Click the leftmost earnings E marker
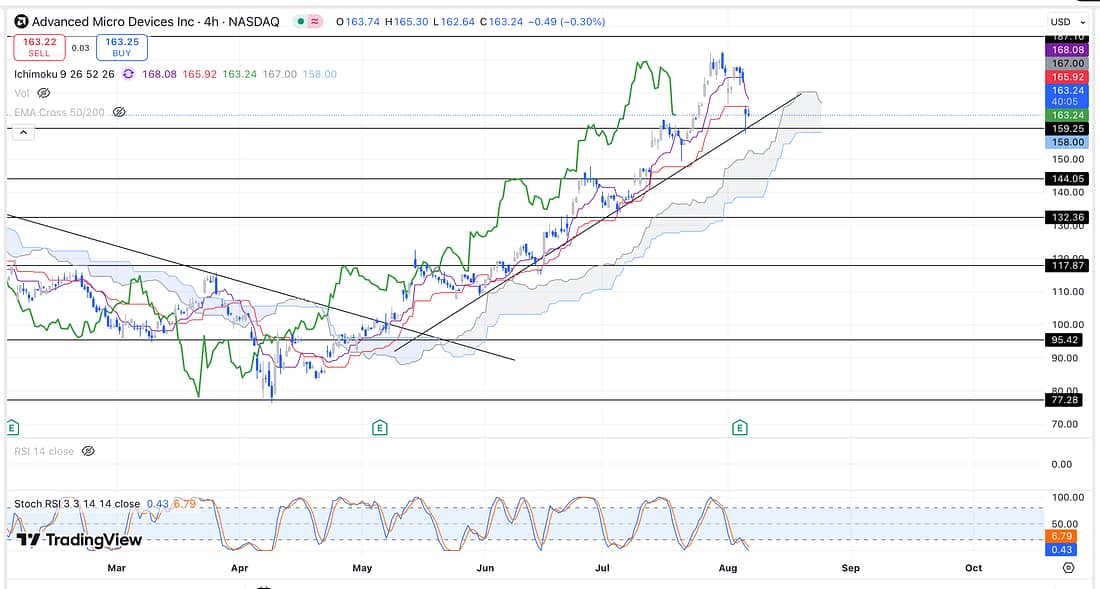The height and width of the screenshot is (589, 1100). (x=12, y=427)
